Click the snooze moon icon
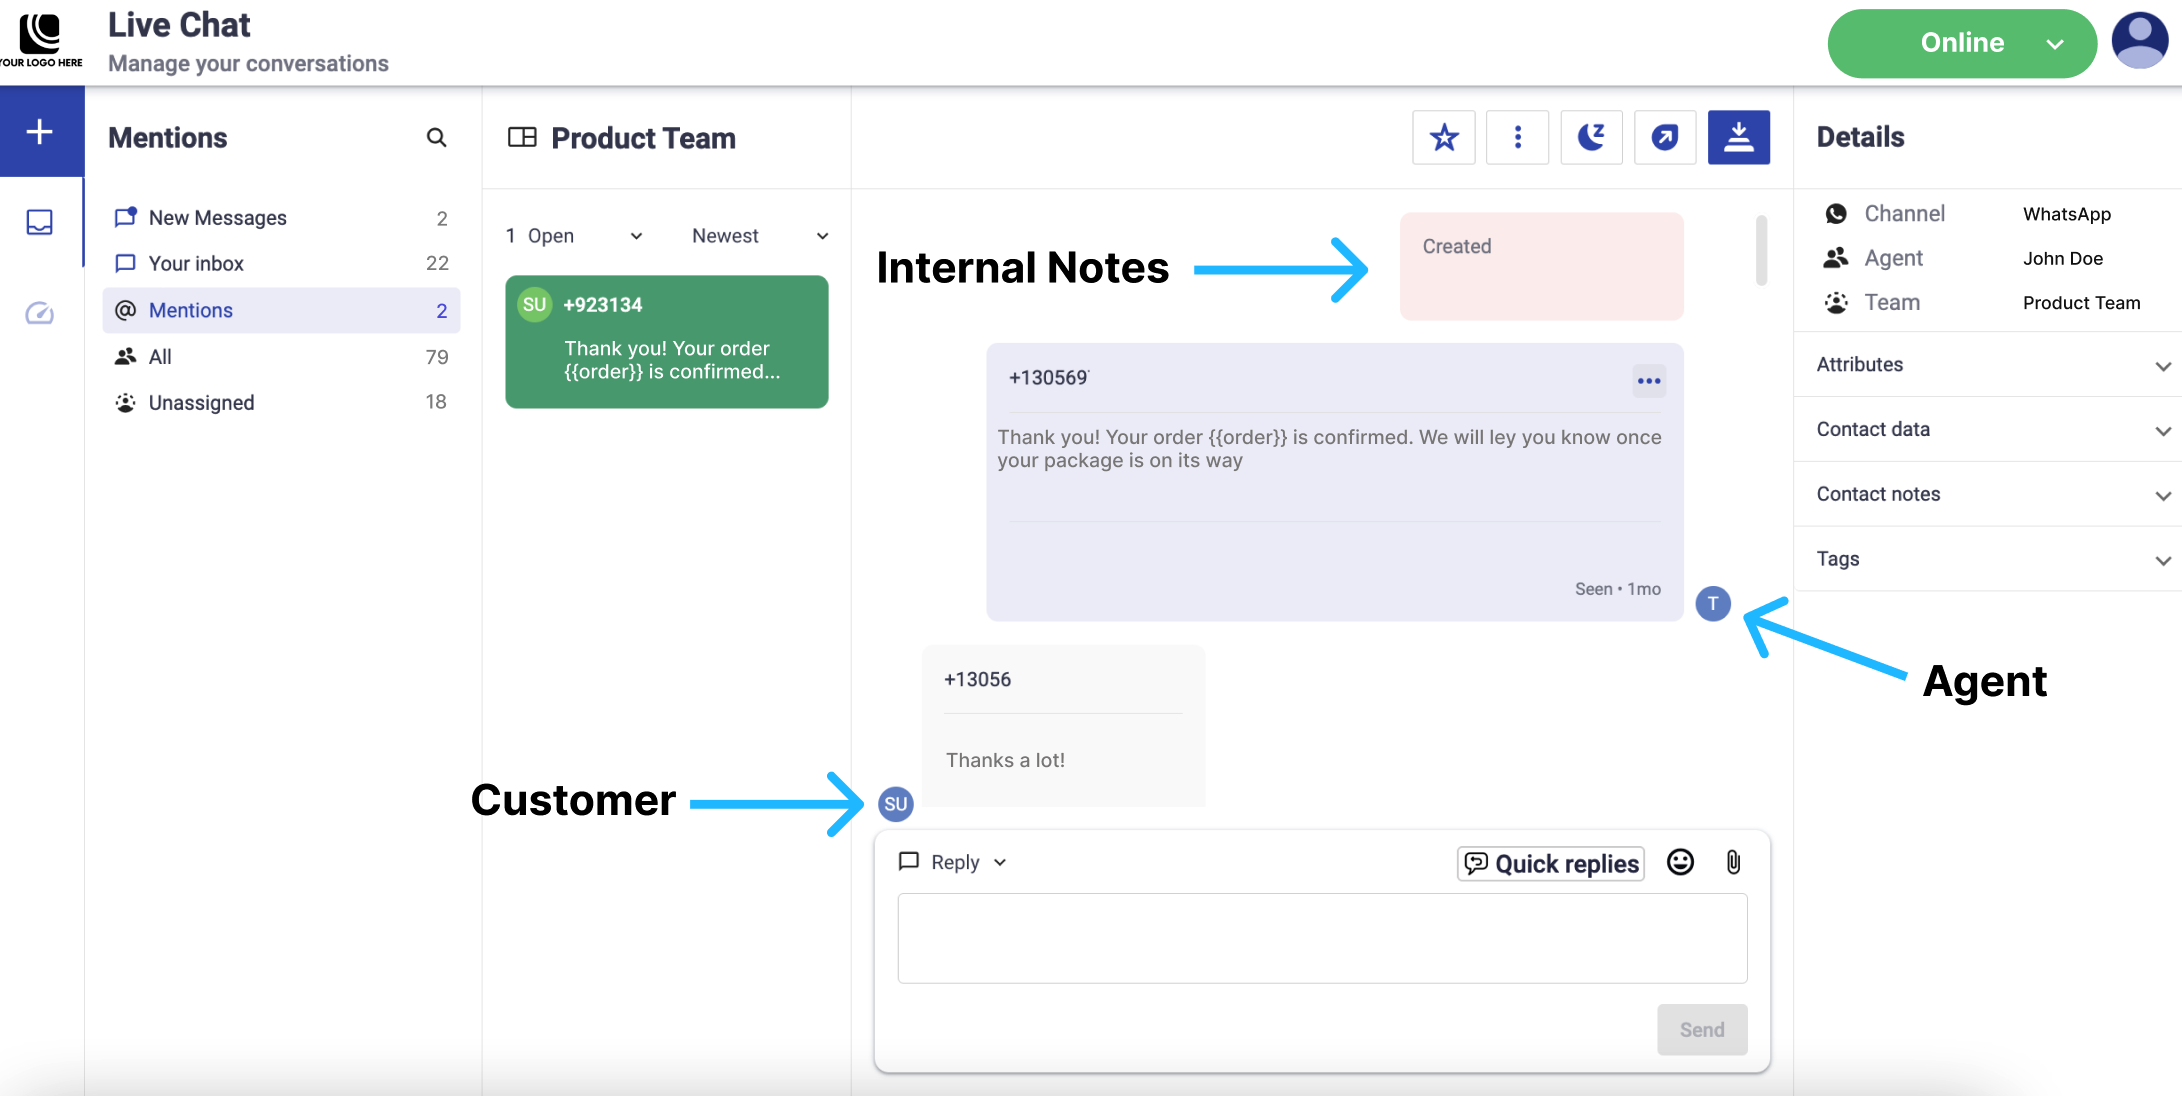 coord(1591,137)
